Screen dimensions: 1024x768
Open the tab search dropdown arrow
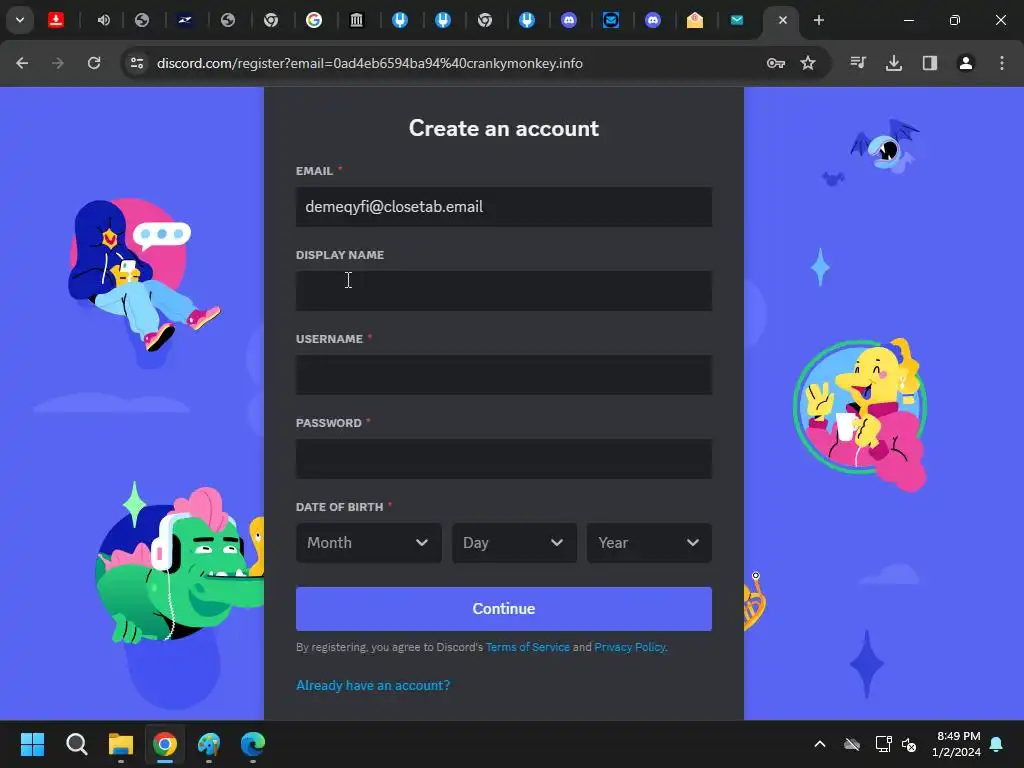point(20,20)
